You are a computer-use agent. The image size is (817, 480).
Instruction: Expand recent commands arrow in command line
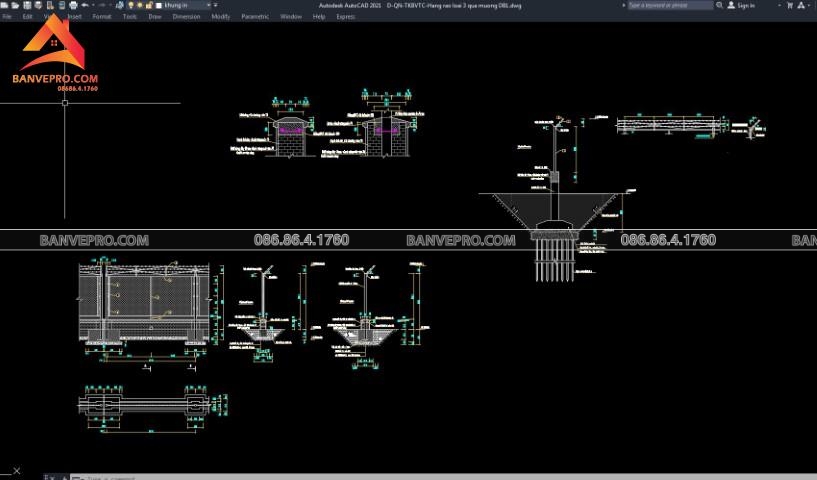tap(77, 477)
